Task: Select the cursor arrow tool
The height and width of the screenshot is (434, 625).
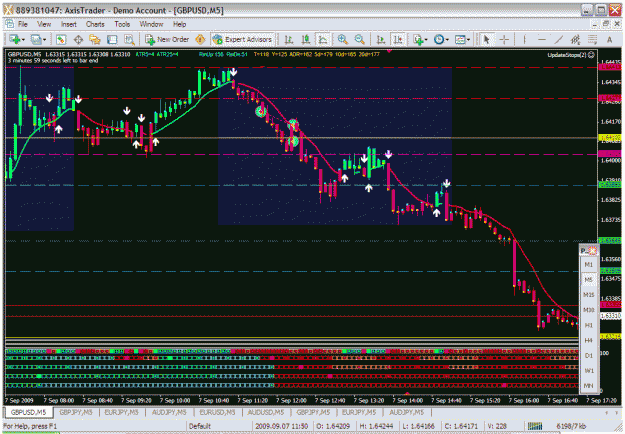Action: coord(486,39)
